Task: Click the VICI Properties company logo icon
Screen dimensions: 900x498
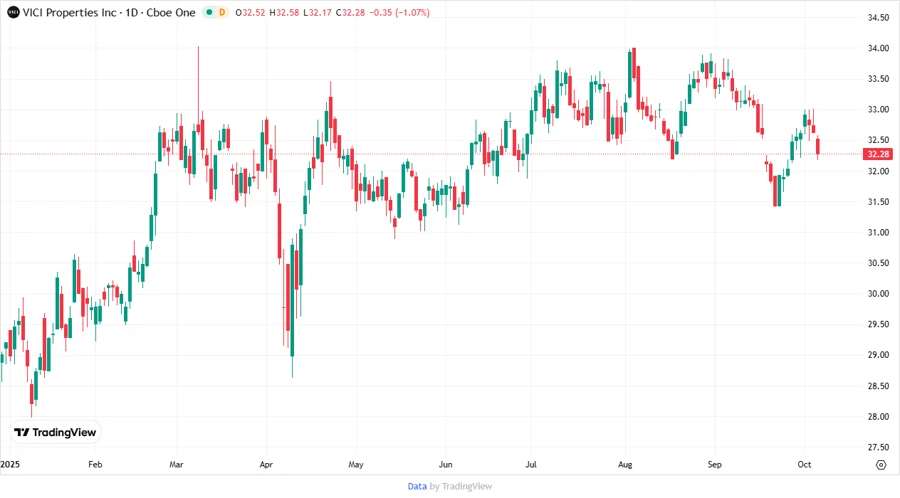Action: (12, 12)
